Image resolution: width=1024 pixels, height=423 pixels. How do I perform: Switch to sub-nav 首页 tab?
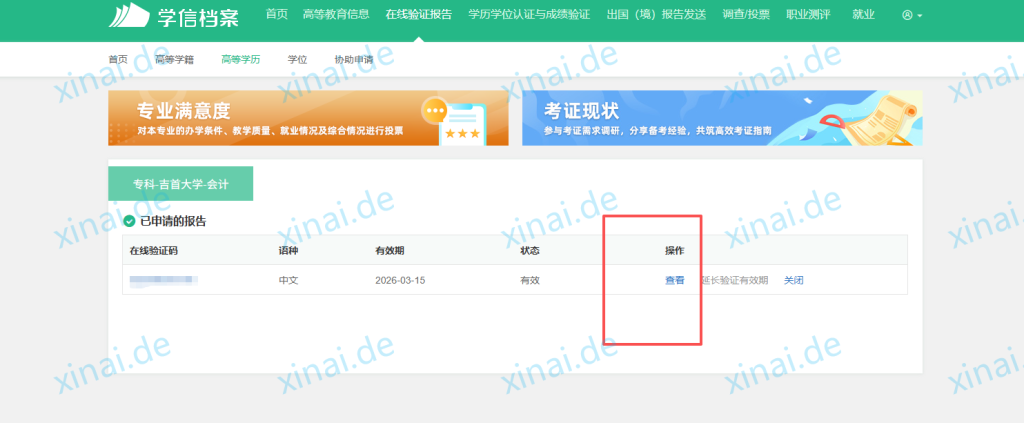click(118, 59)
